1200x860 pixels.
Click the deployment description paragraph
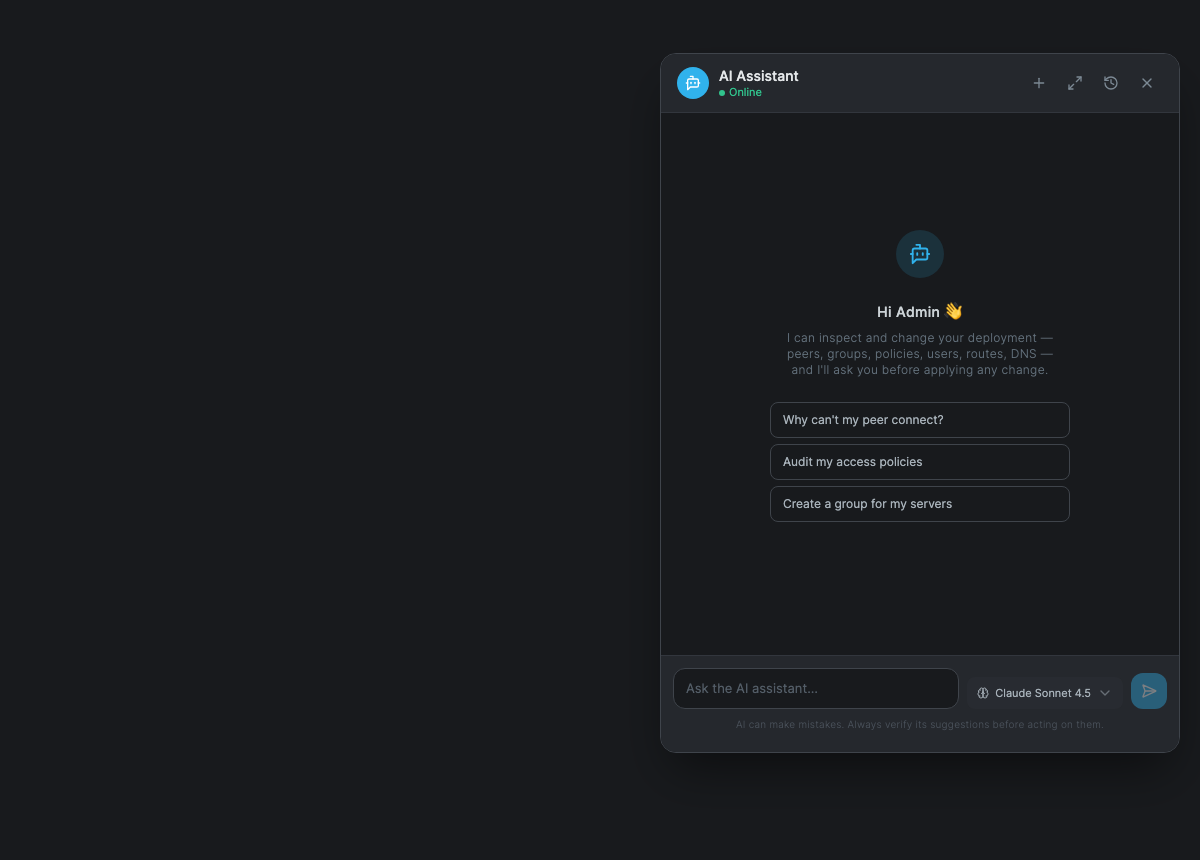tap(920, 354)
